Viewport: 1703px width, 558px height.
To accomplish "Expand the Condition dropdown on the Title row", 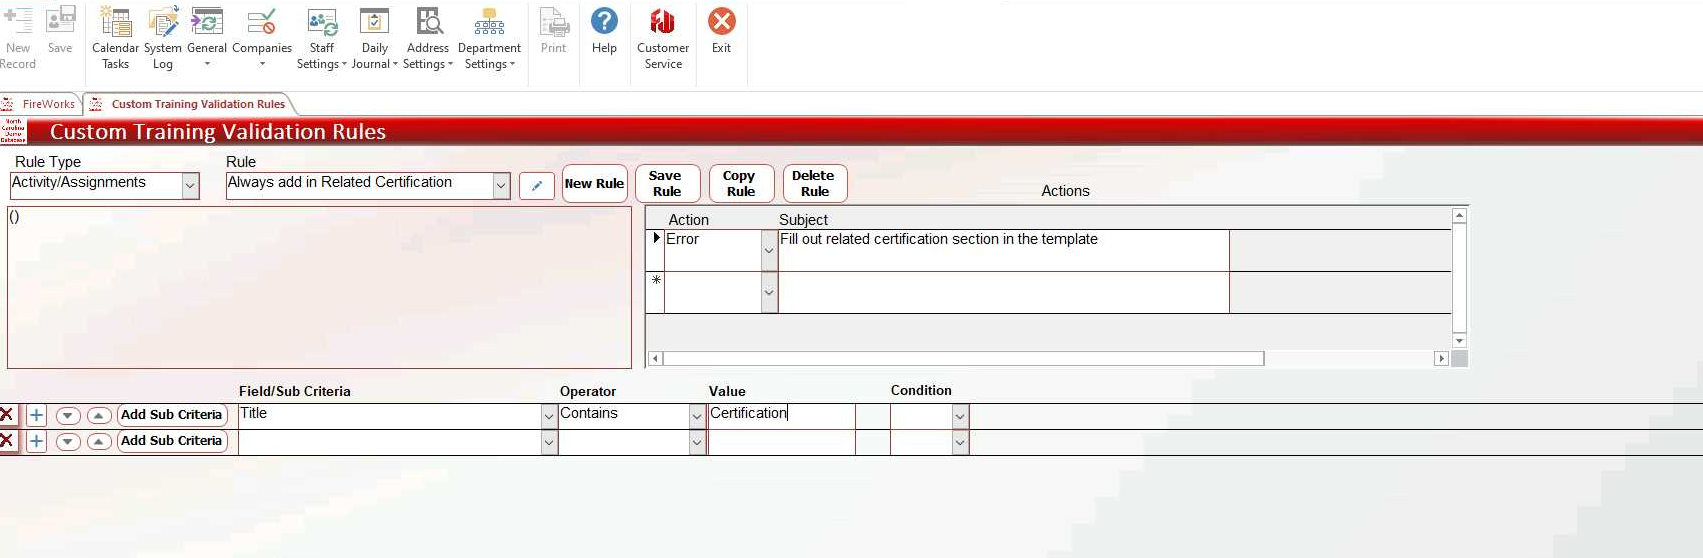I will 960,415.
